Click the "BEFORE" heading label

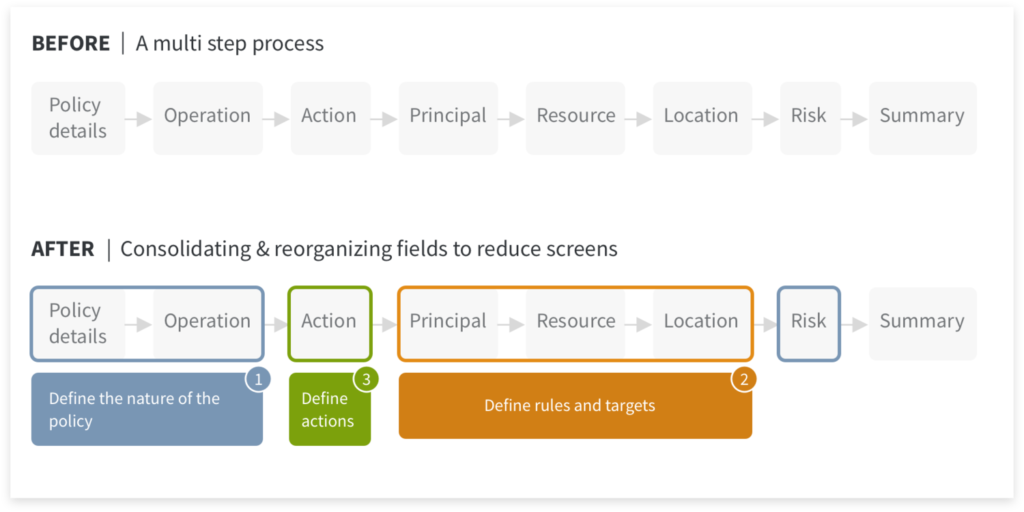(x=71, y=44)
